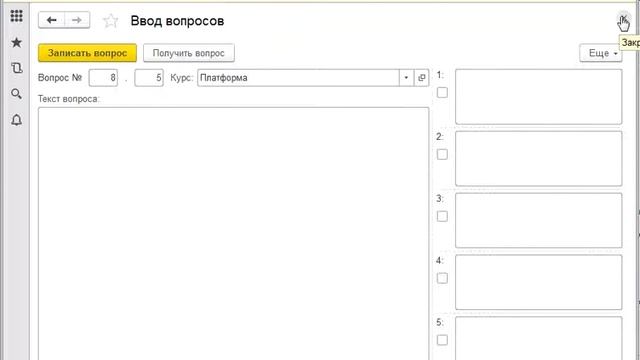Open notifications bell in sidebar
640x360 pixels.
pos(17,120)
